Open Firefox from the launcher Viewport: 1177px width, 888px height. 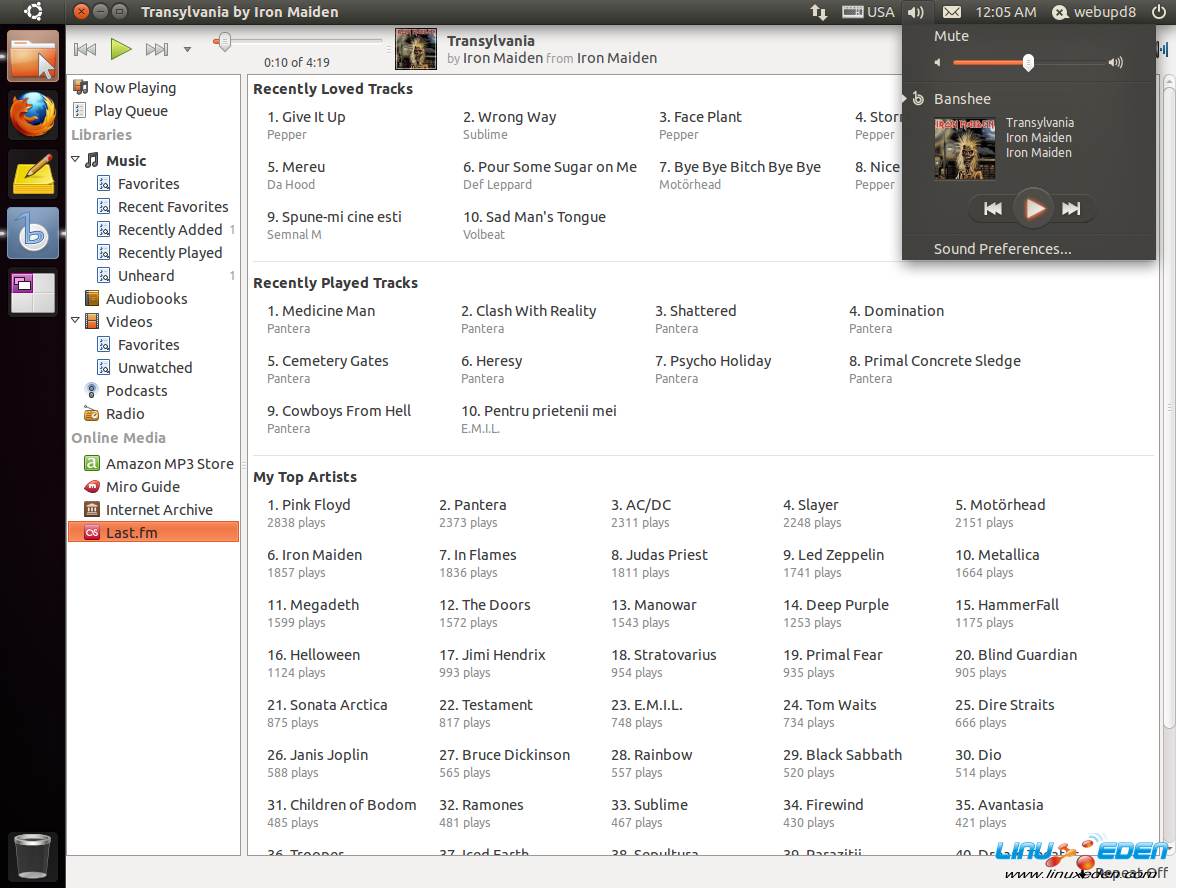click(x=34, y=114)
